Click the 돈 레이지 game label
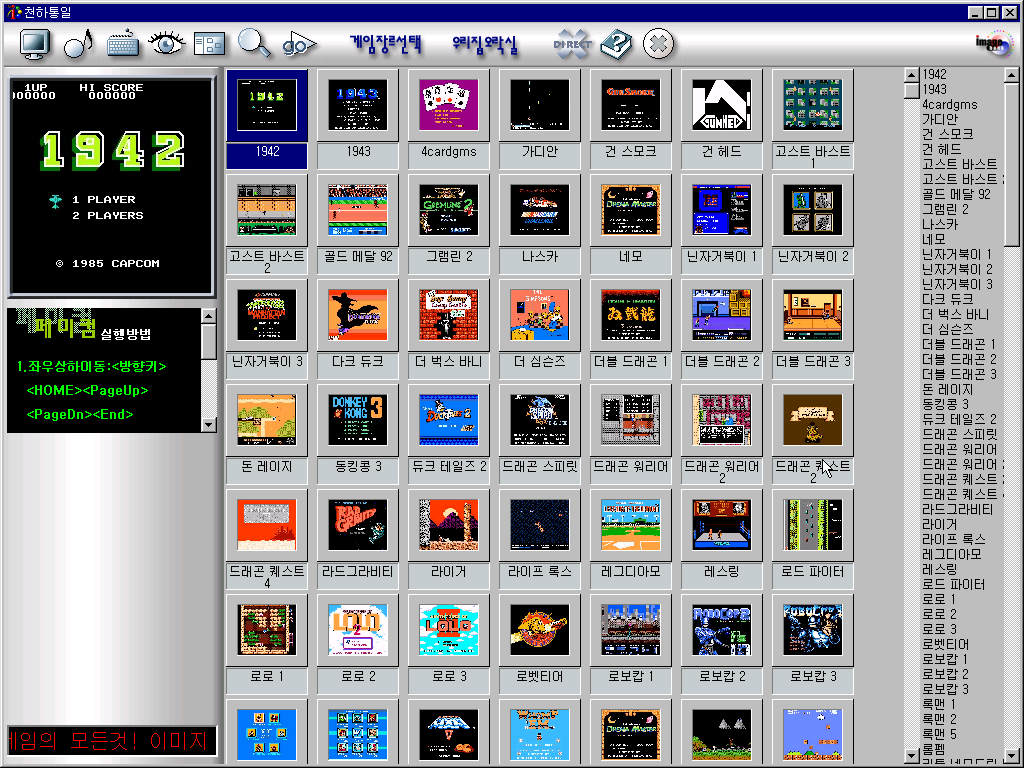 (x=267, y=467)
